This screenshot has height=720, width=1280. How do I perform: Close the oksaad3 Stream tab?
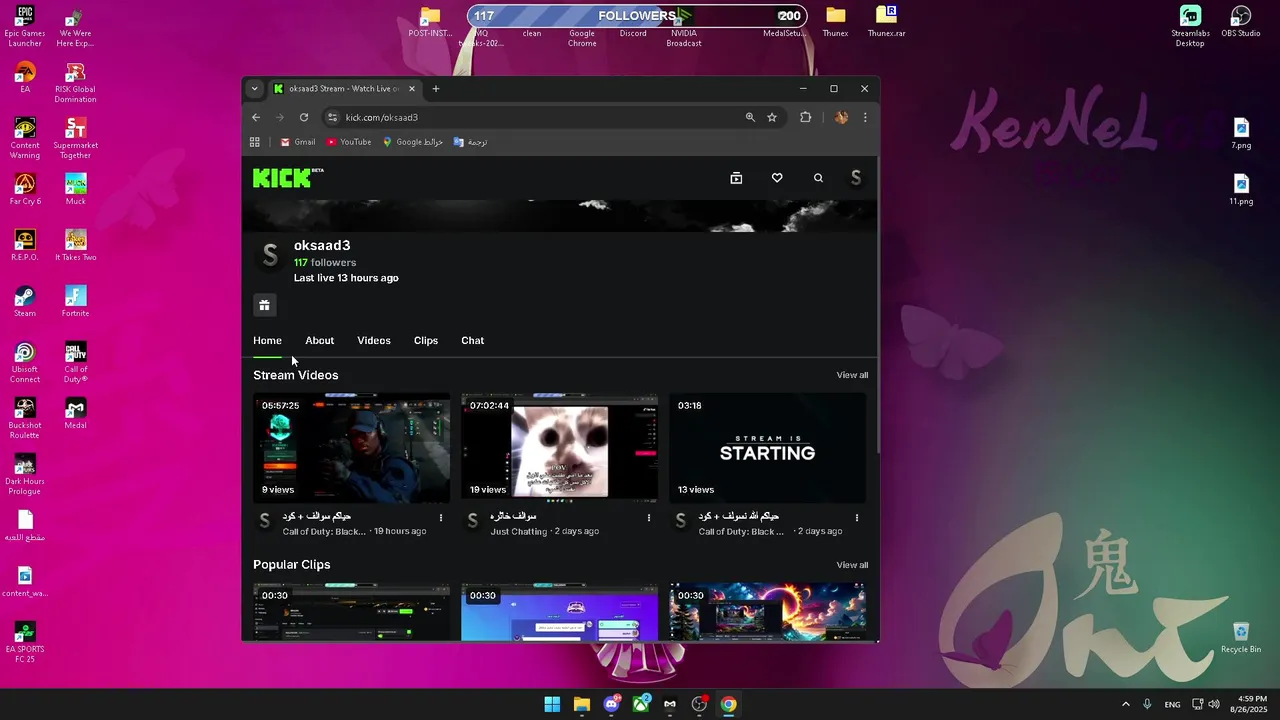[x=411, y=89]
